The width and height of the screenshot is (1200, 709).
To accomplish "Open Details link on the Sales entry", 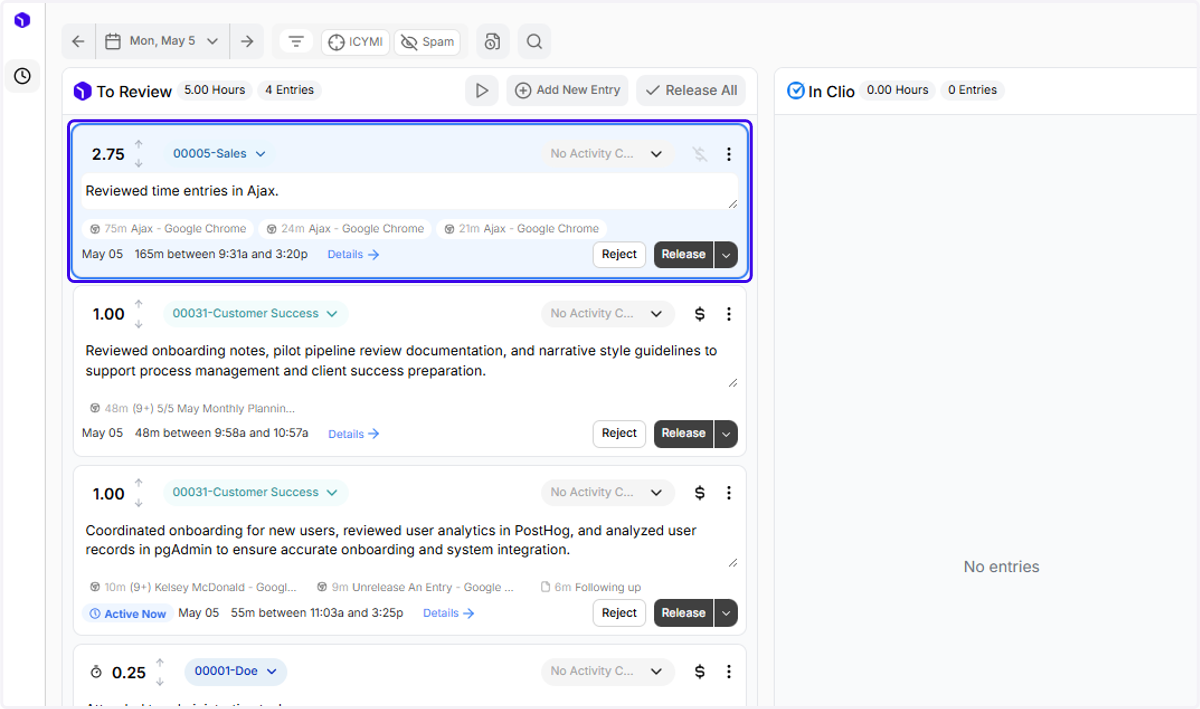I will pos(353,255).
